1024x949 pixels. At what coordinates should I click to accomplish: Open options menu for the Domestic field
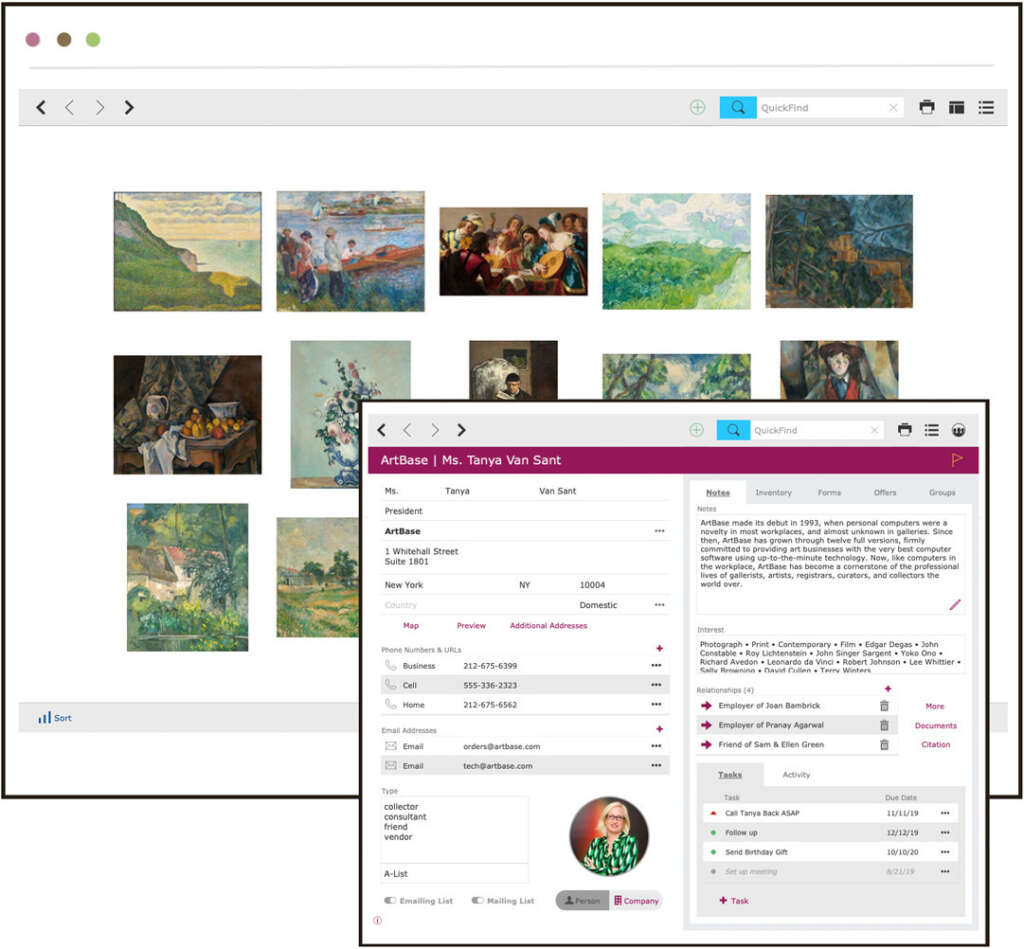pyautogui.click(x=660, y=605)
